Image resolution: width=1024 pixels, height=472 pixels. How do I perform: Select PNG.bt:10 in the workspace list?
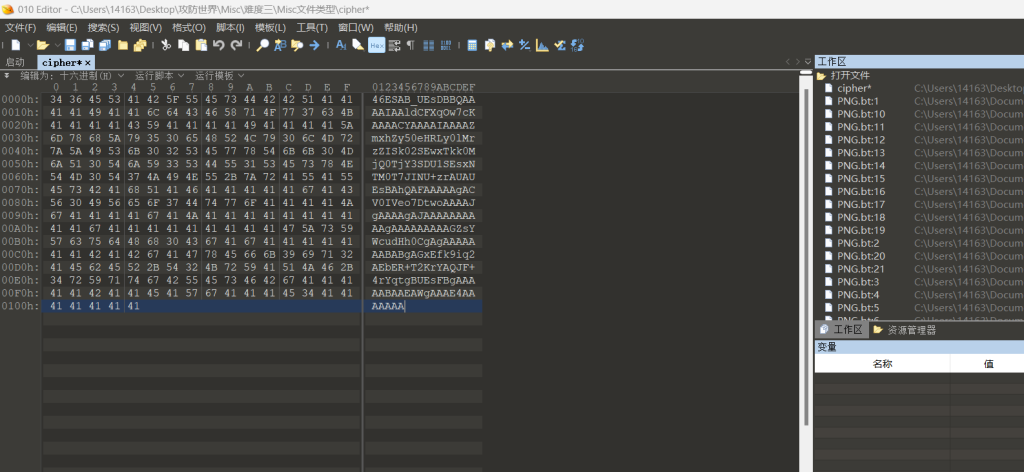coord(860,114)
